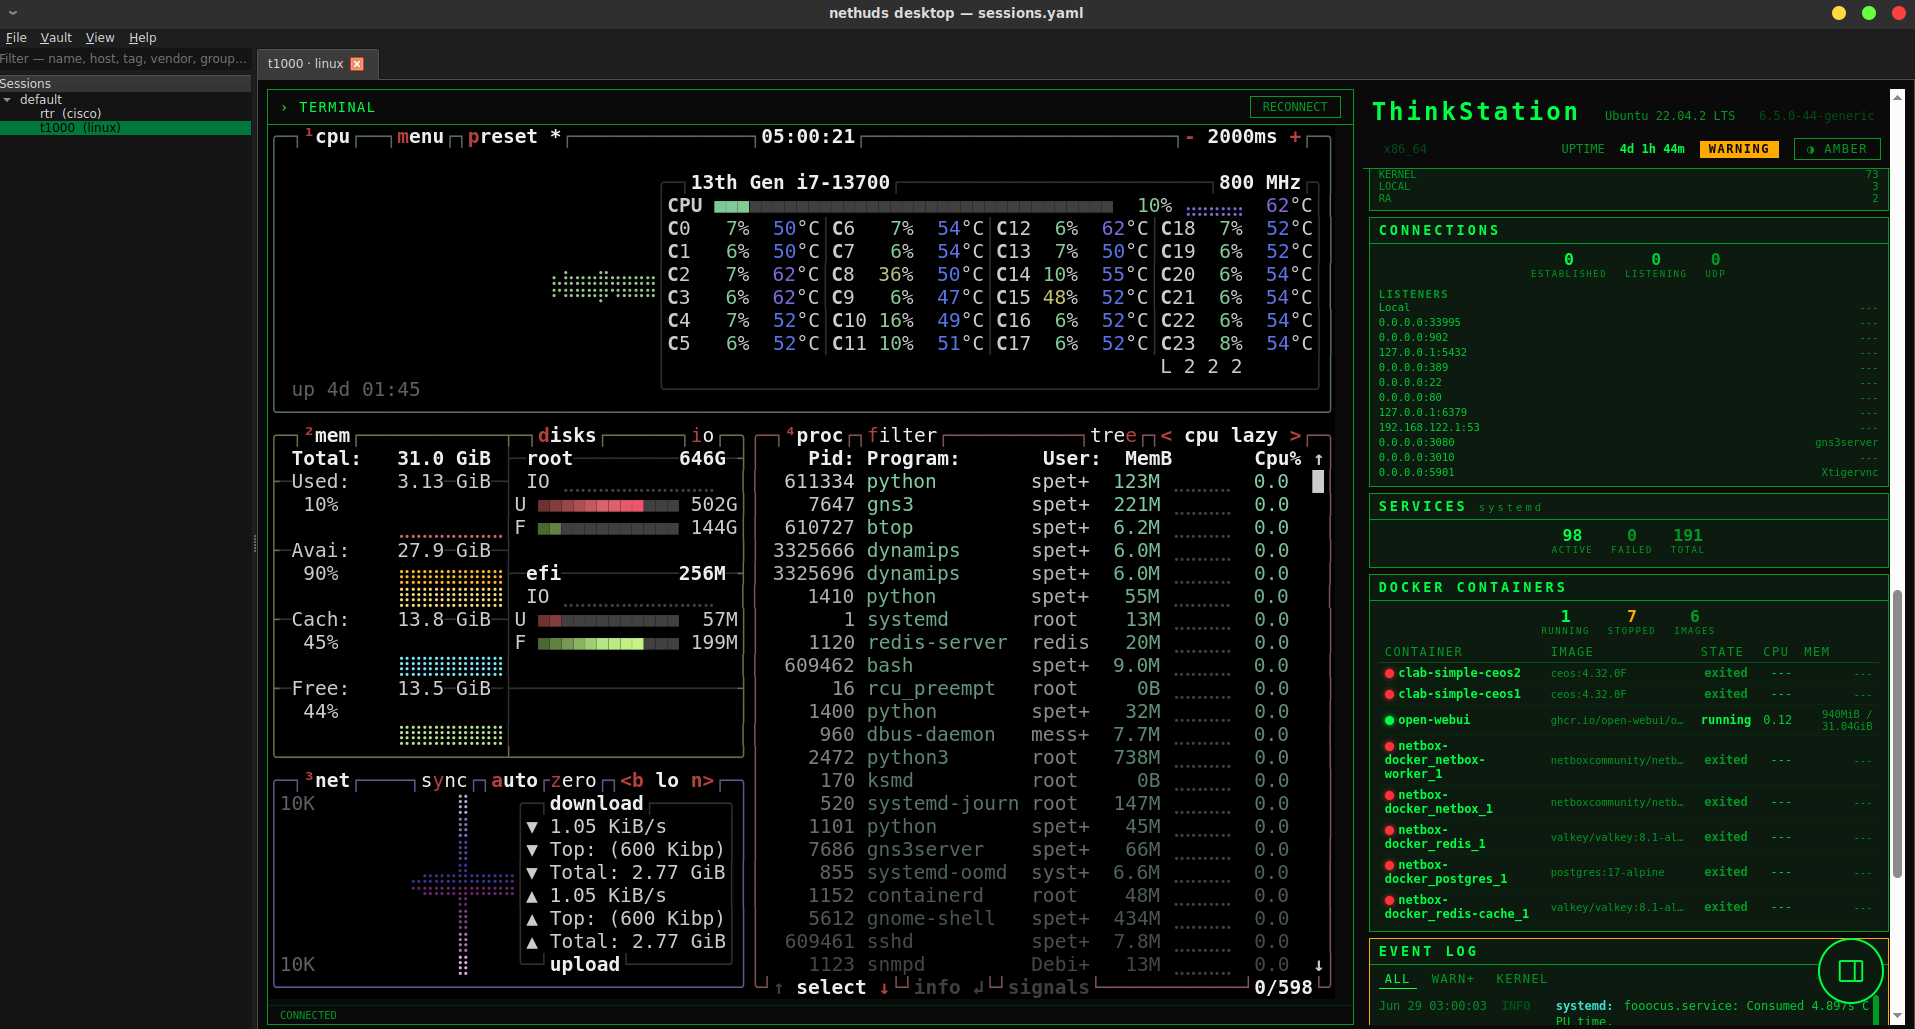Screen dimensions: 1915x1029
Task: Click listener 0.0.0.0:5901 row
Action: (1628, 473)
